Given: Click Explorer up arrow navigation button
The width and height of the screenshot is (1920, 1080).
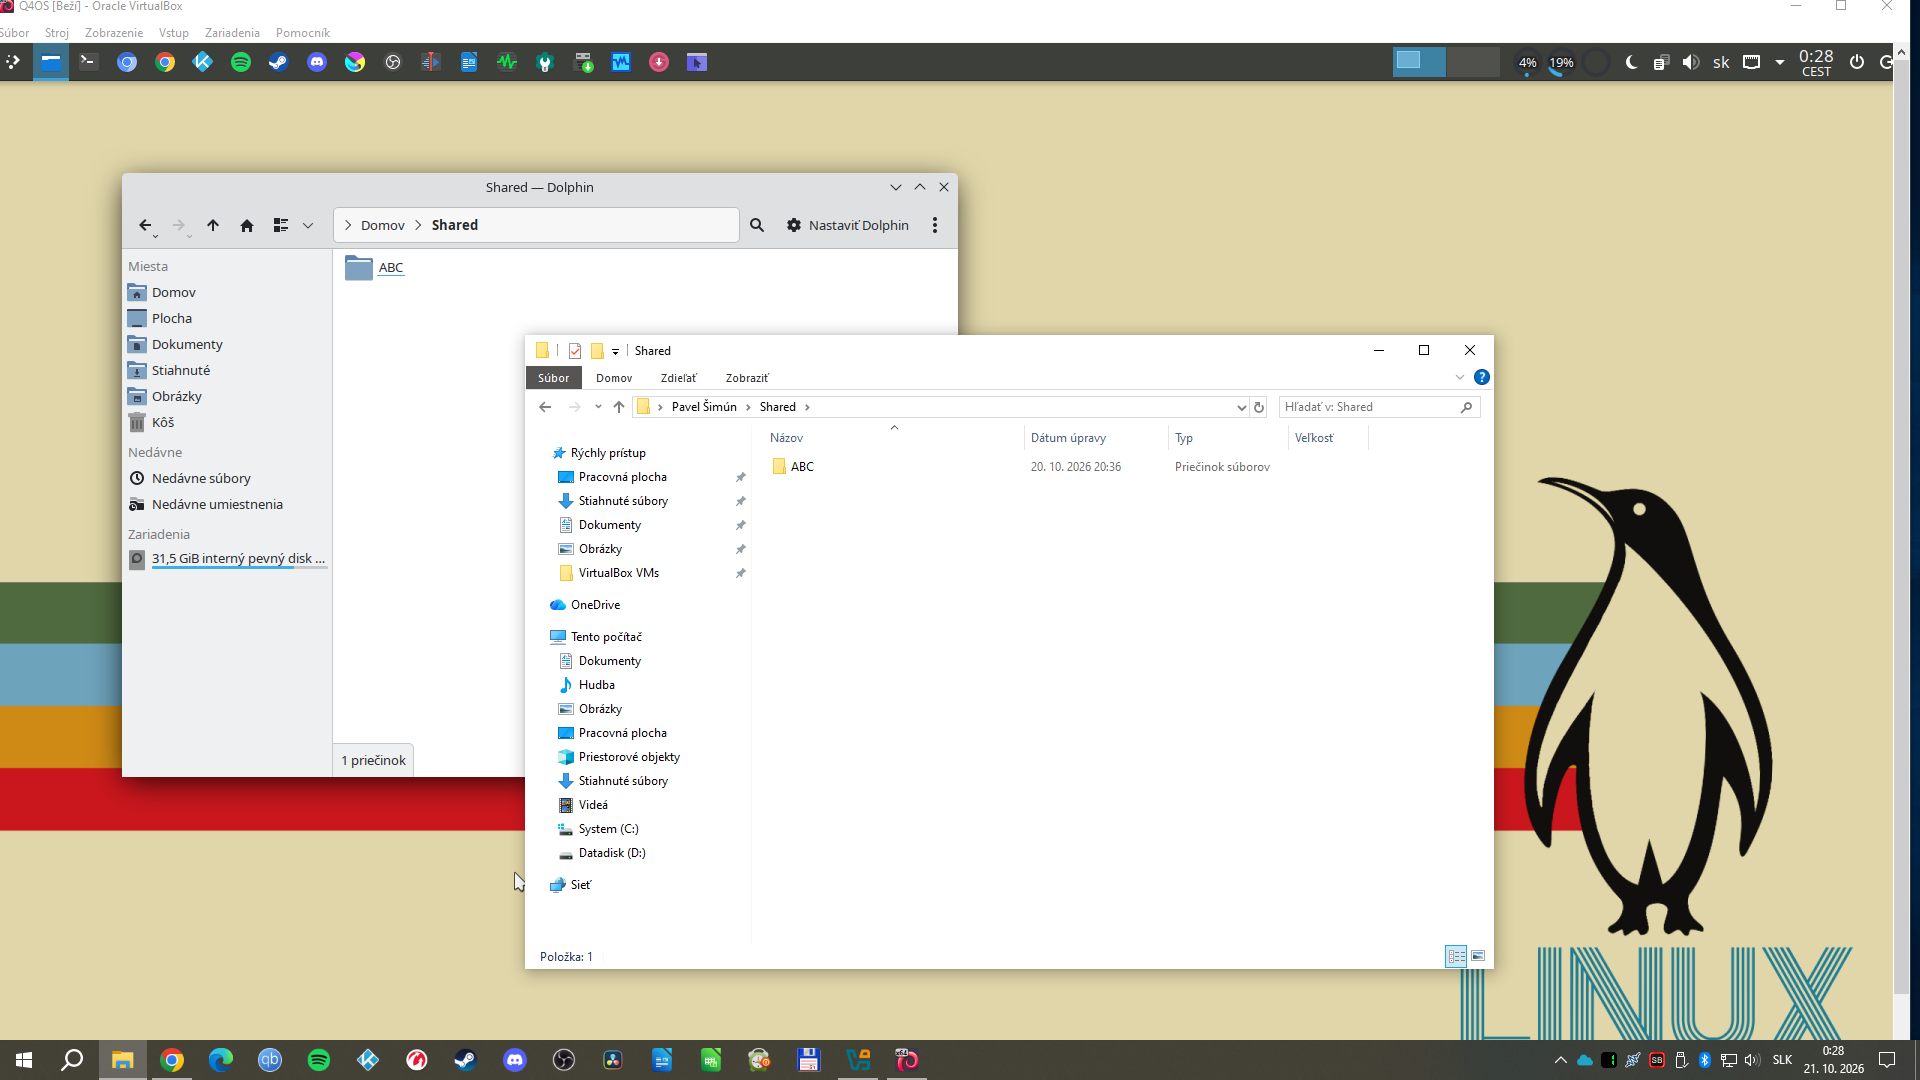Looking at the screenshot, I should [x=619, y=407].
